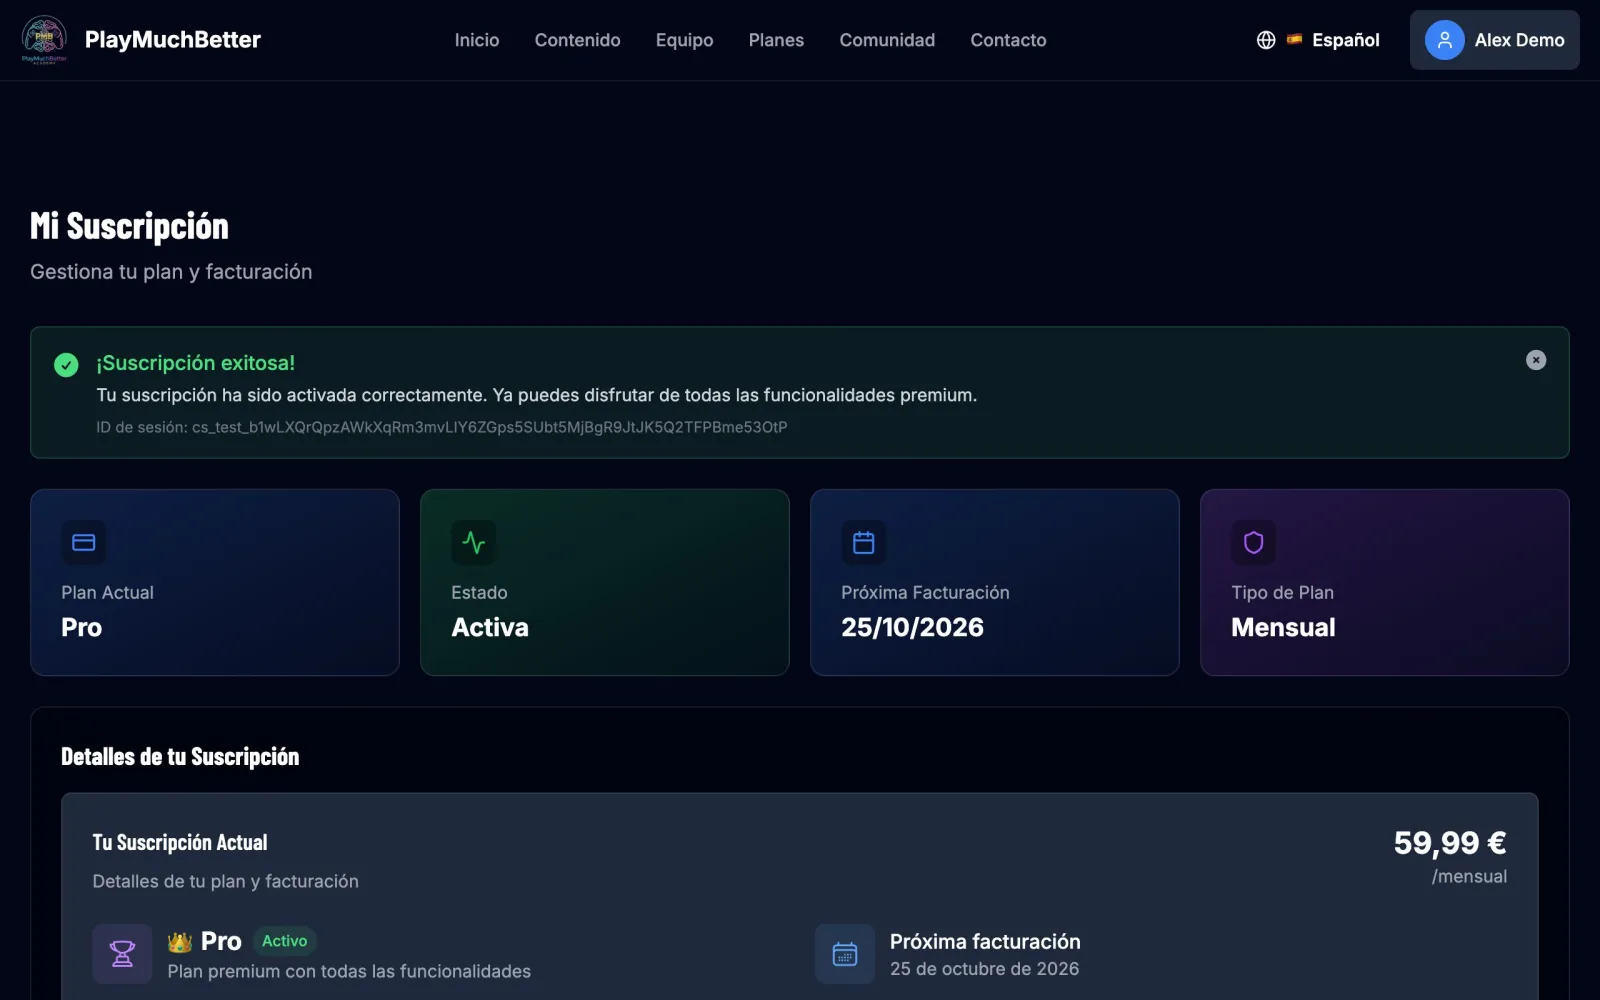Click the green success checkmark icon
1600x1000 pixels.
tap(66, 365)
